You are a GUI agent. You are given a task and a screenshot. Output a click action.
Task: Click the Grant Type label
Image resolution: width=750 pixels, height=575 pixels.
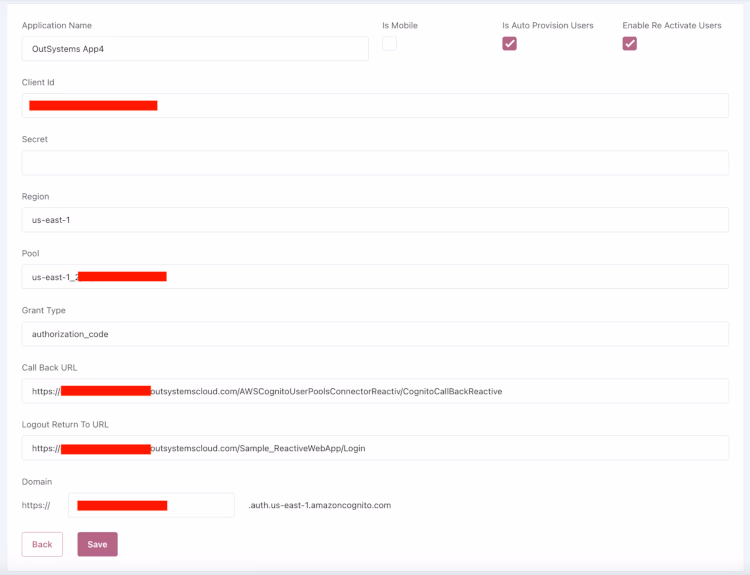[44, 310]
